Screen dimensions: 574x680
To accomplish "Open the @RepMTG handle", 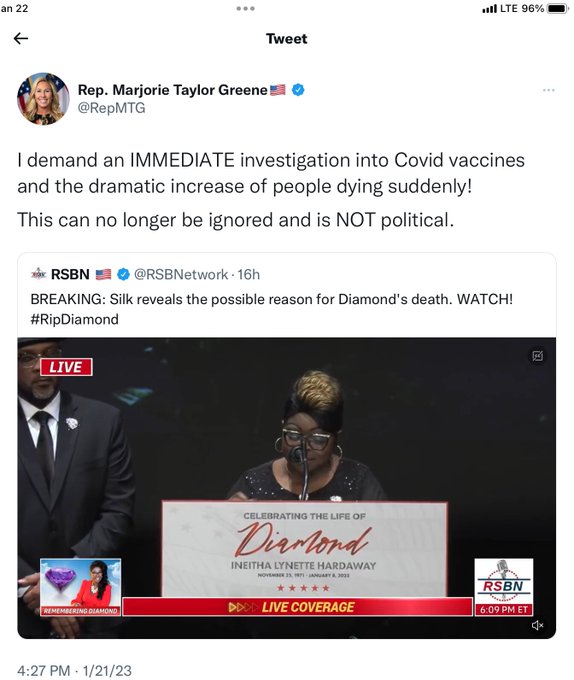I will pyautogui.click(x=111, y=108).
